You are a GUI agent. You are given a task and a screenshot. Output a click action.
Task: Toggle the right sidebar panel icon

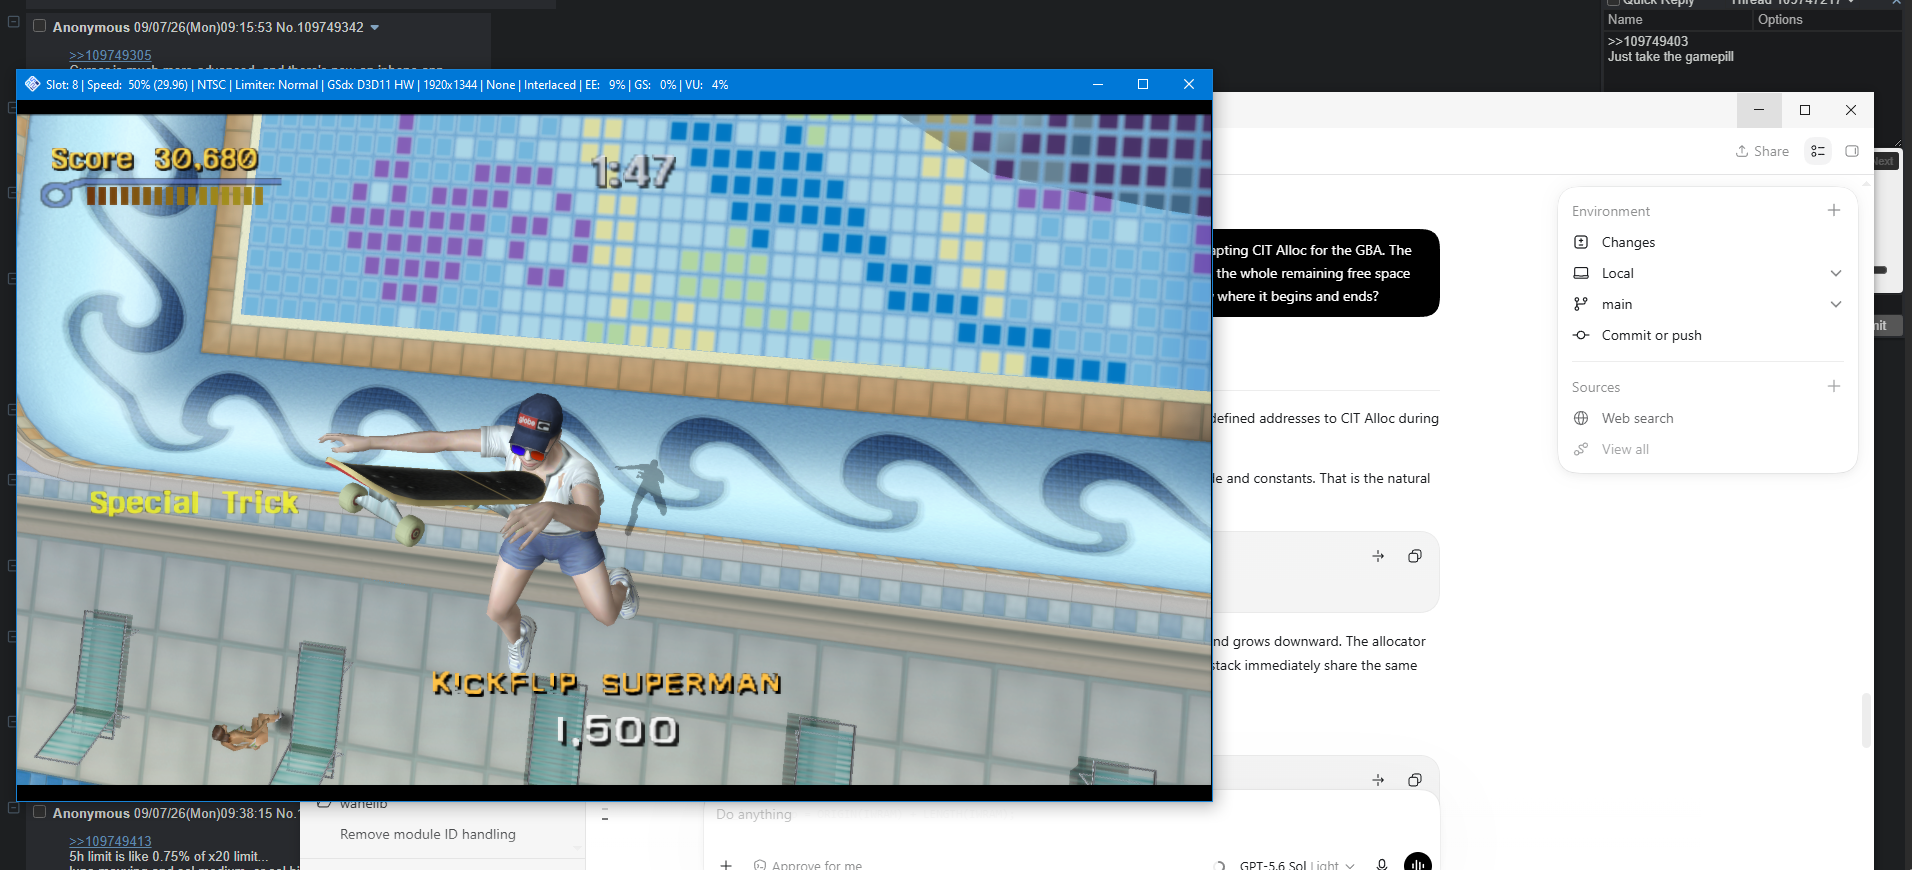[x=1852, y=151]
